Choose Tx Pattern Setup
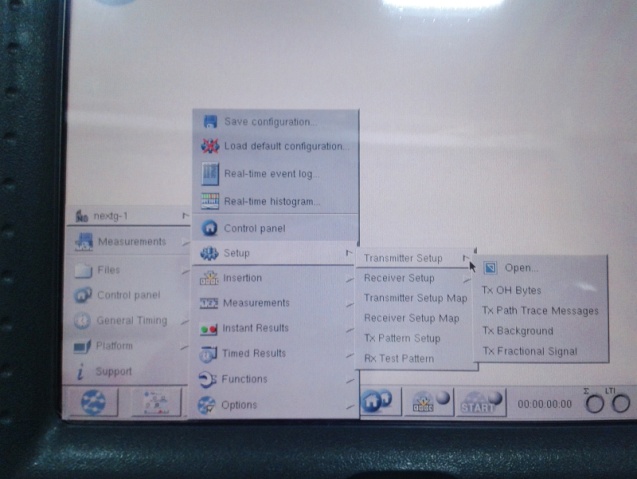The width and height of the screenshot is (637, 479). pos(414,338)
